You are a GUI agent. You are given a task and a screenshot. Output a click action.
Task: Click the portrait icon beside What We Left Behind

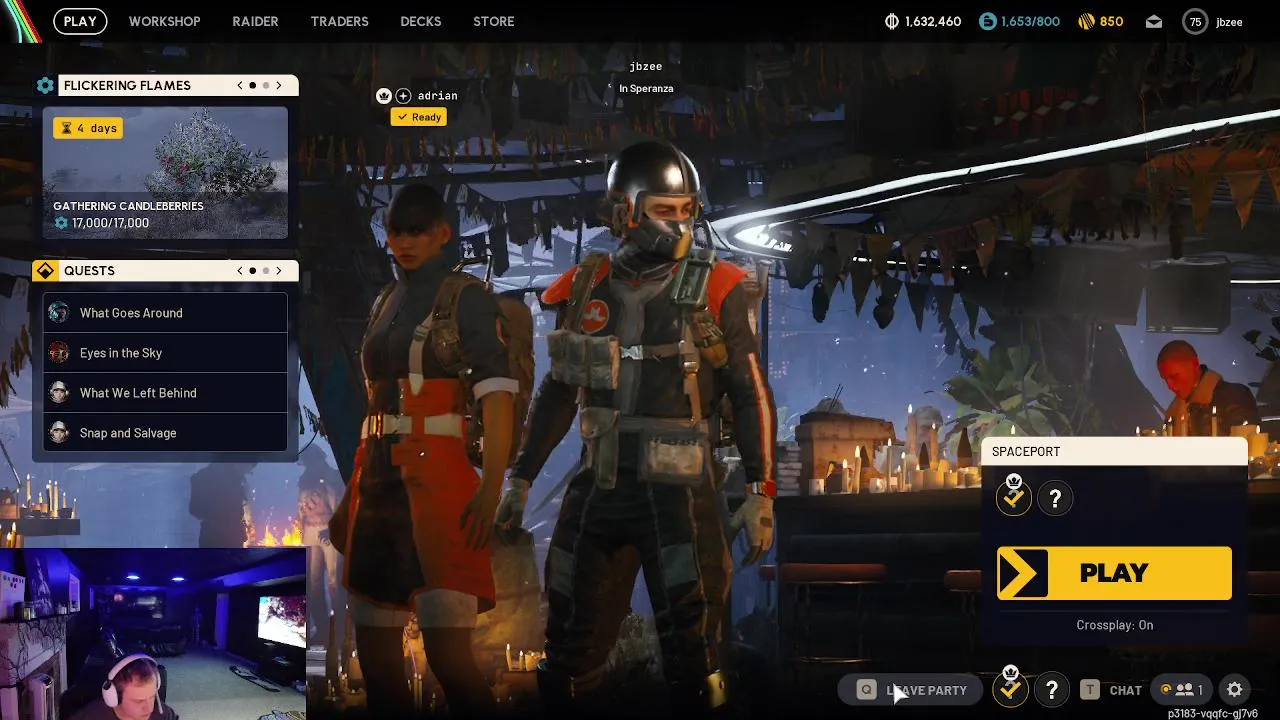point(59,392)
